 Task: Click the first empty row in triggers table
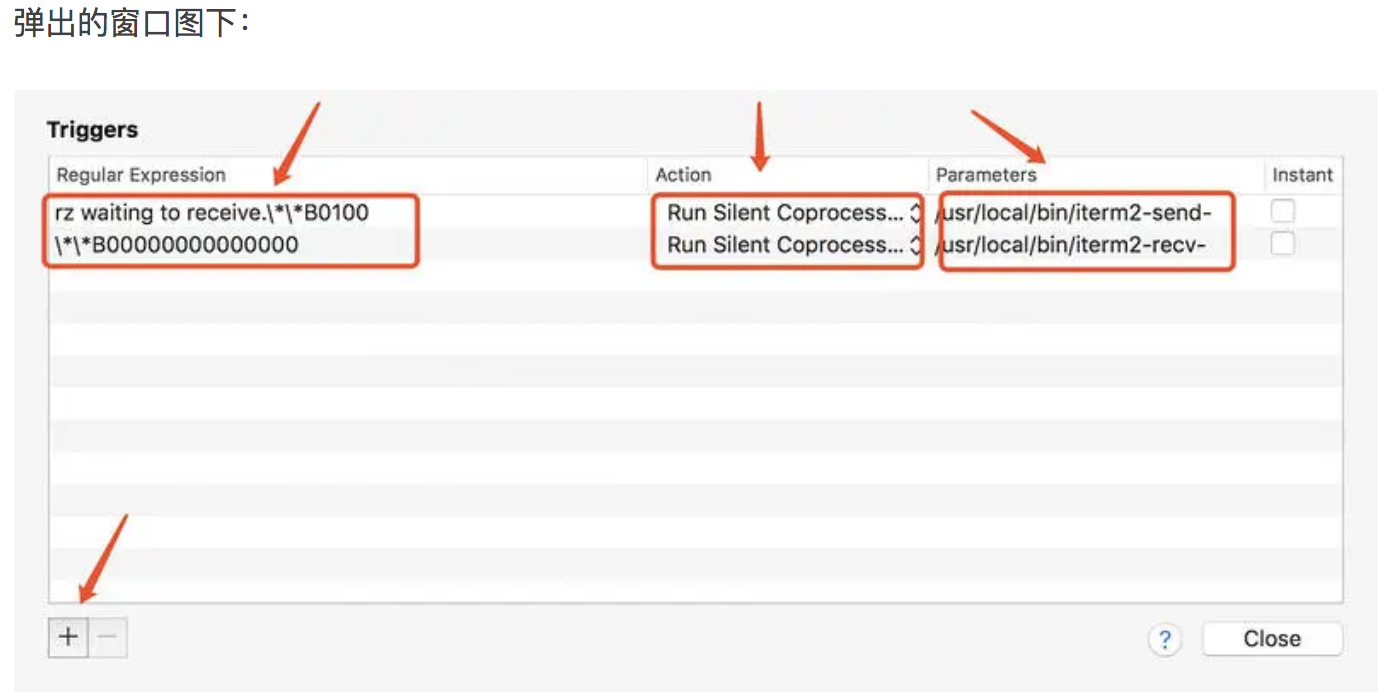[x=695, y=276]
